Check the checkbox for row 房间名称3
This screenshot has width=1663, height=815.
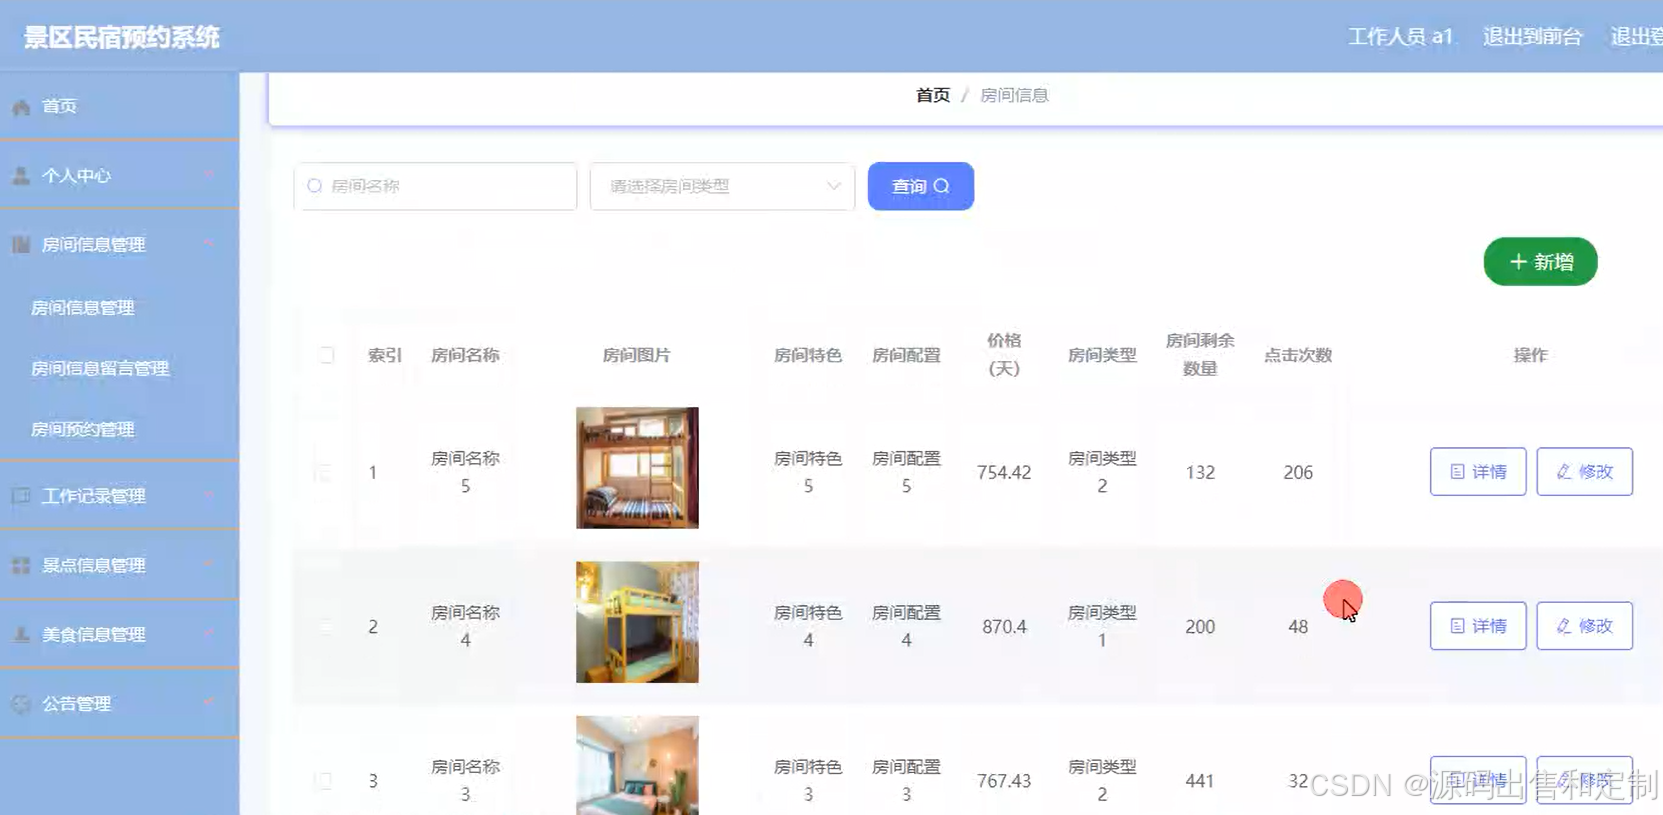(323, 780)
